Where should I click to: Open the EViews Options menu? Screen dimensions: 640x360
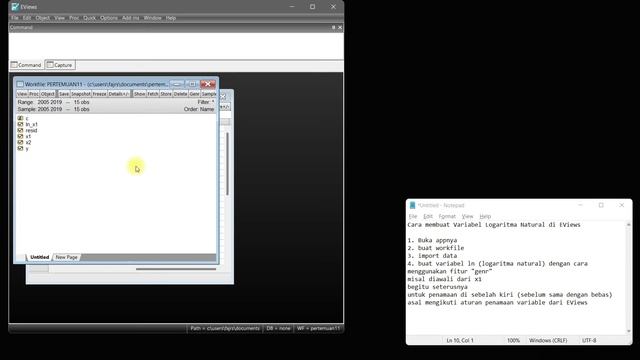[x=109, y=18]
